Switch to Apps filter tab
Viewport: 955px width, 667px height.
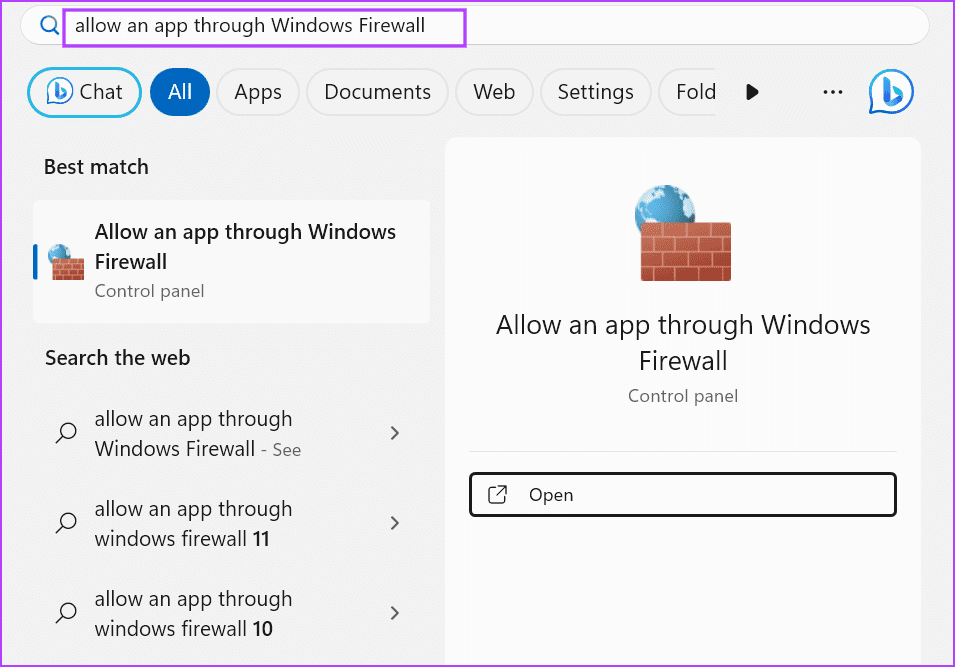(258, 92)
